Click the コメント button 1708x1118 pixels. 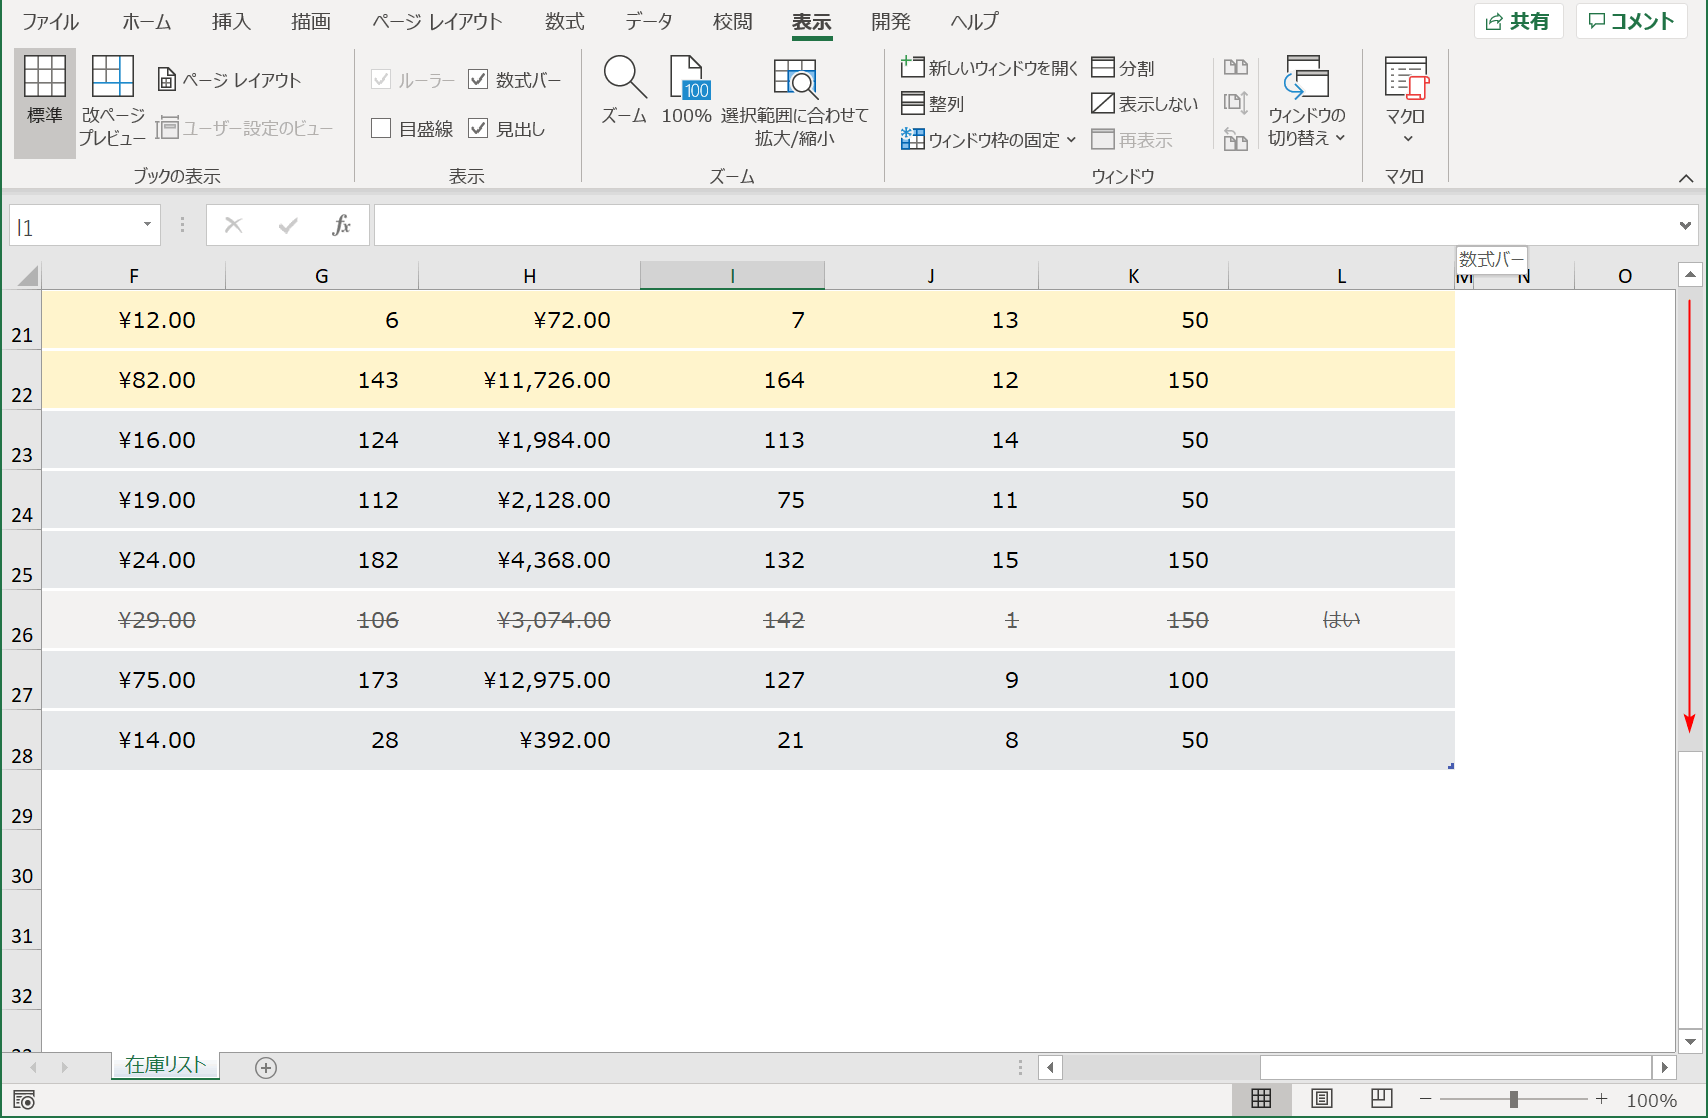pos(1631,22)
